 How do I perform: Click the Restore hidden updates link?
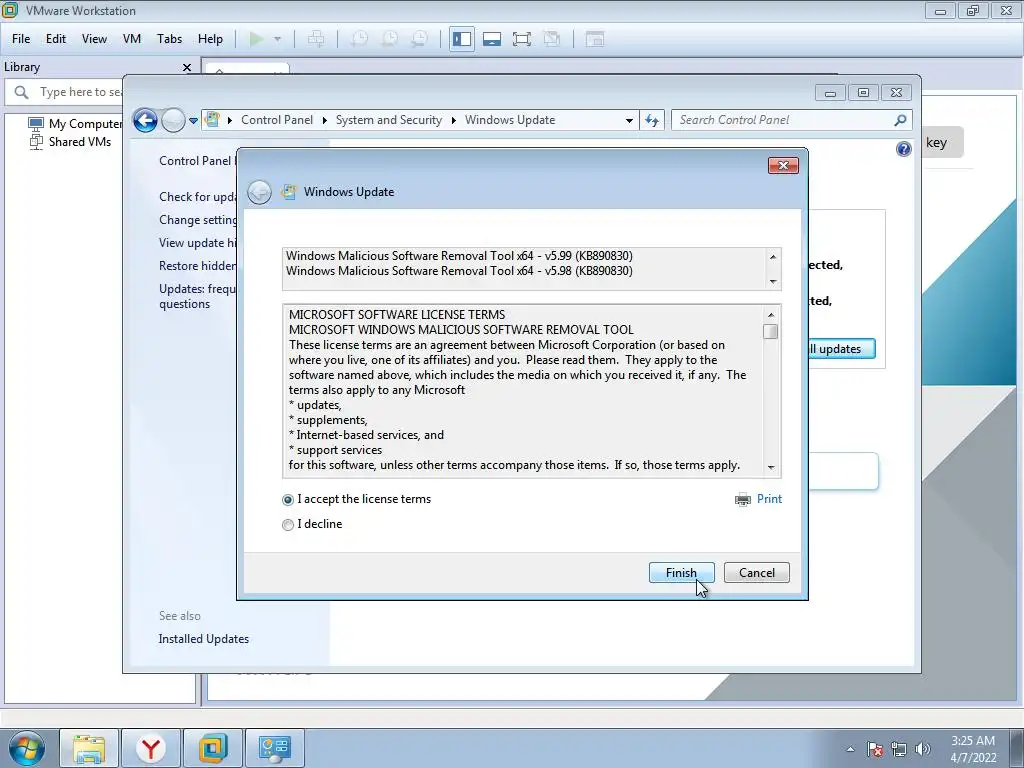tap(198, 265)
